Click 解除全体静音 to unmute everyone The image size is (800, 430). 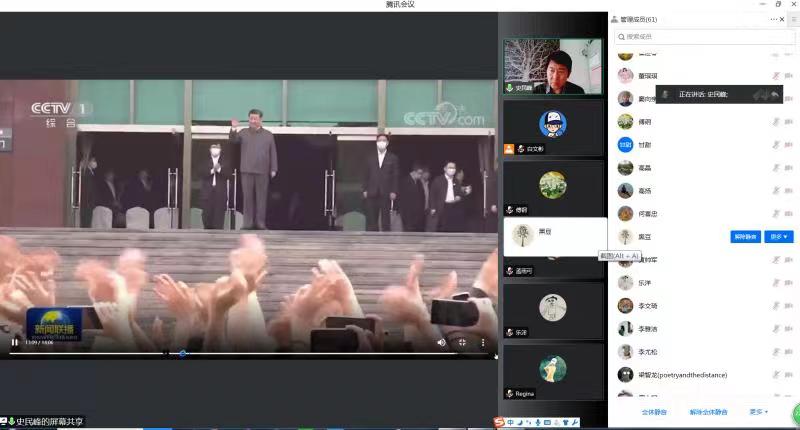click(x=708, y=412)
